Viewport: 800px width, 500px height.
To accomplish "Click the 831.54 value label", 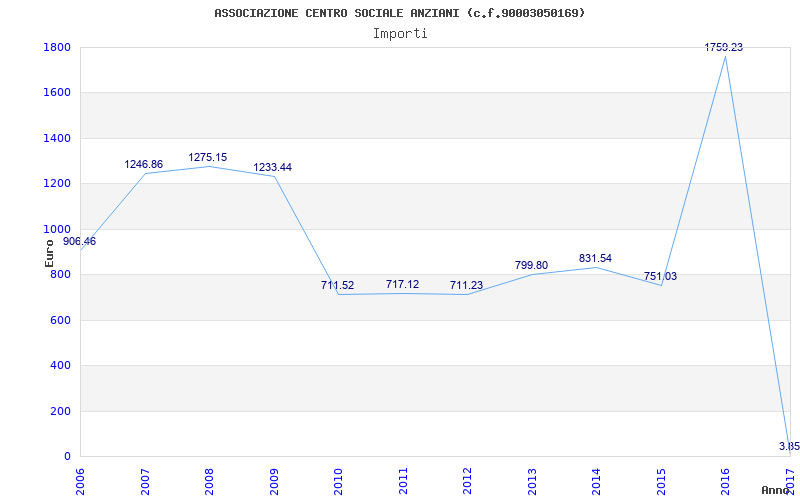I will tap(595, 259).
